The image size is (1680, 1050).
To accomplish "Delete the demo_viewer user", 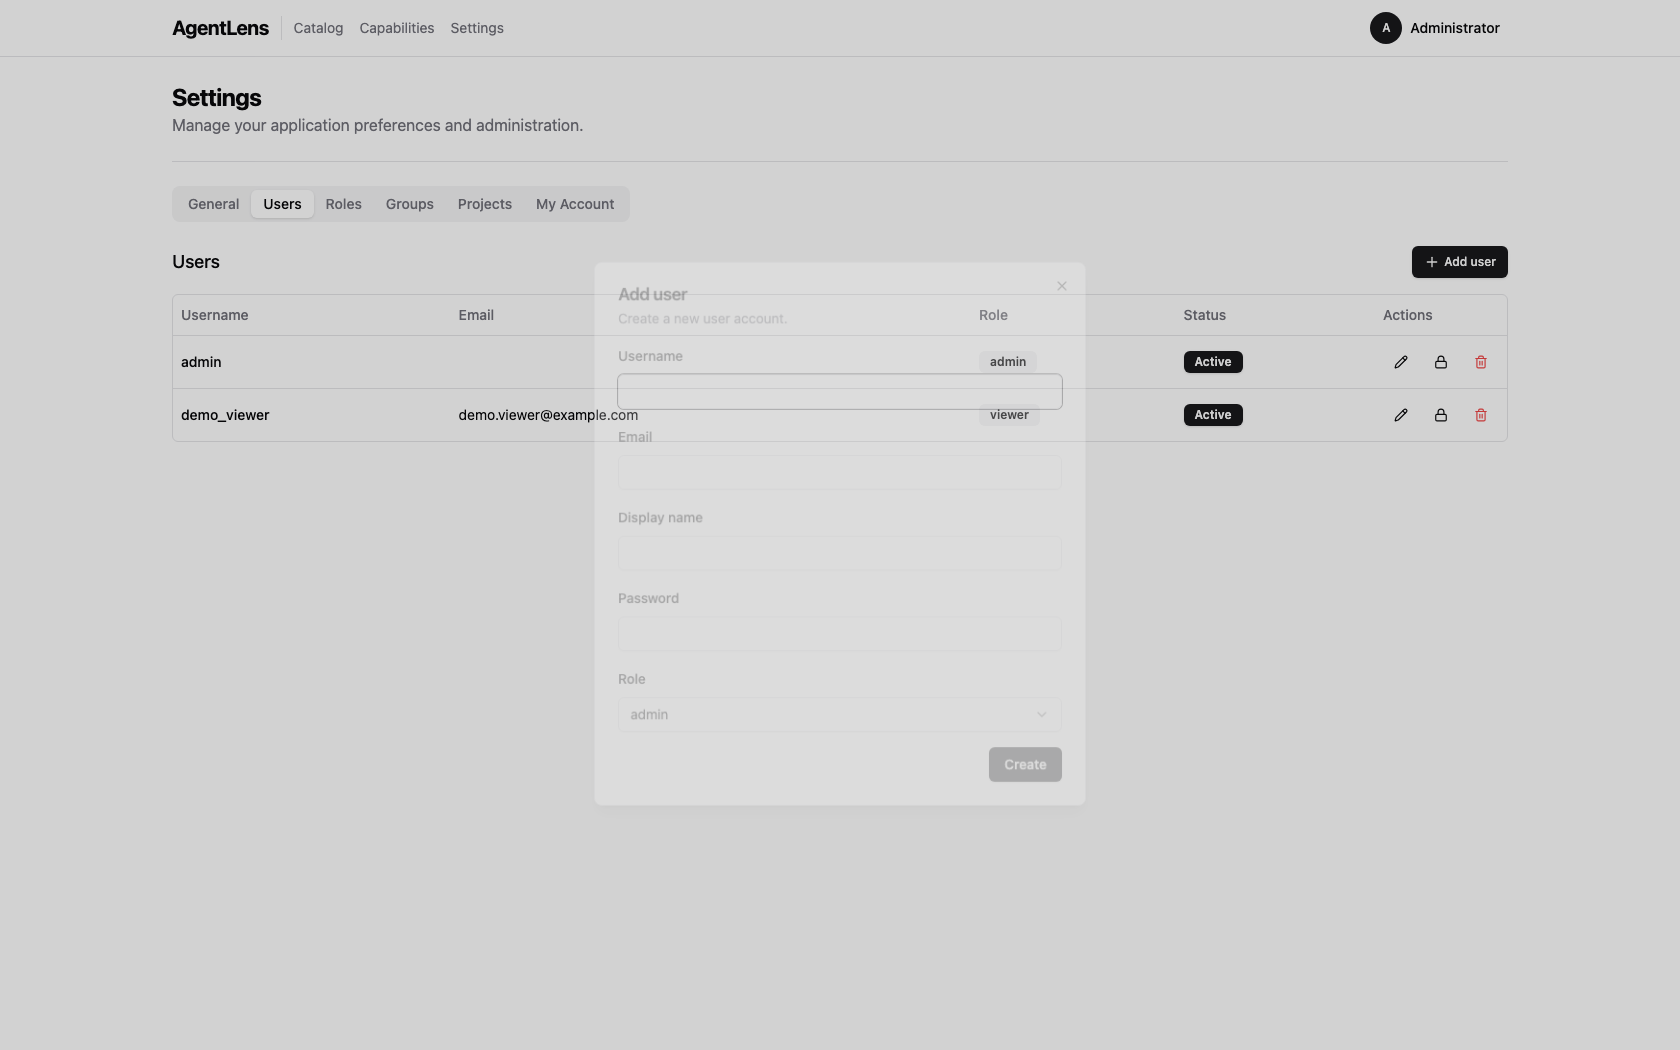I will point(1480,415).
